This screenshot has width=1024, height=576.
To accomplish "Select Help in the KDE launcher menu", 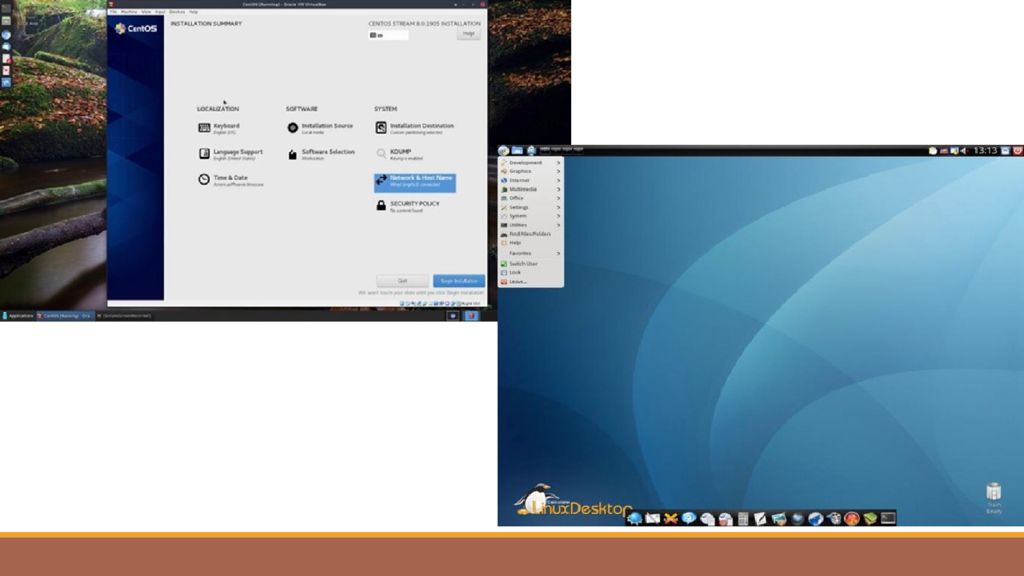I will point(530,243).
